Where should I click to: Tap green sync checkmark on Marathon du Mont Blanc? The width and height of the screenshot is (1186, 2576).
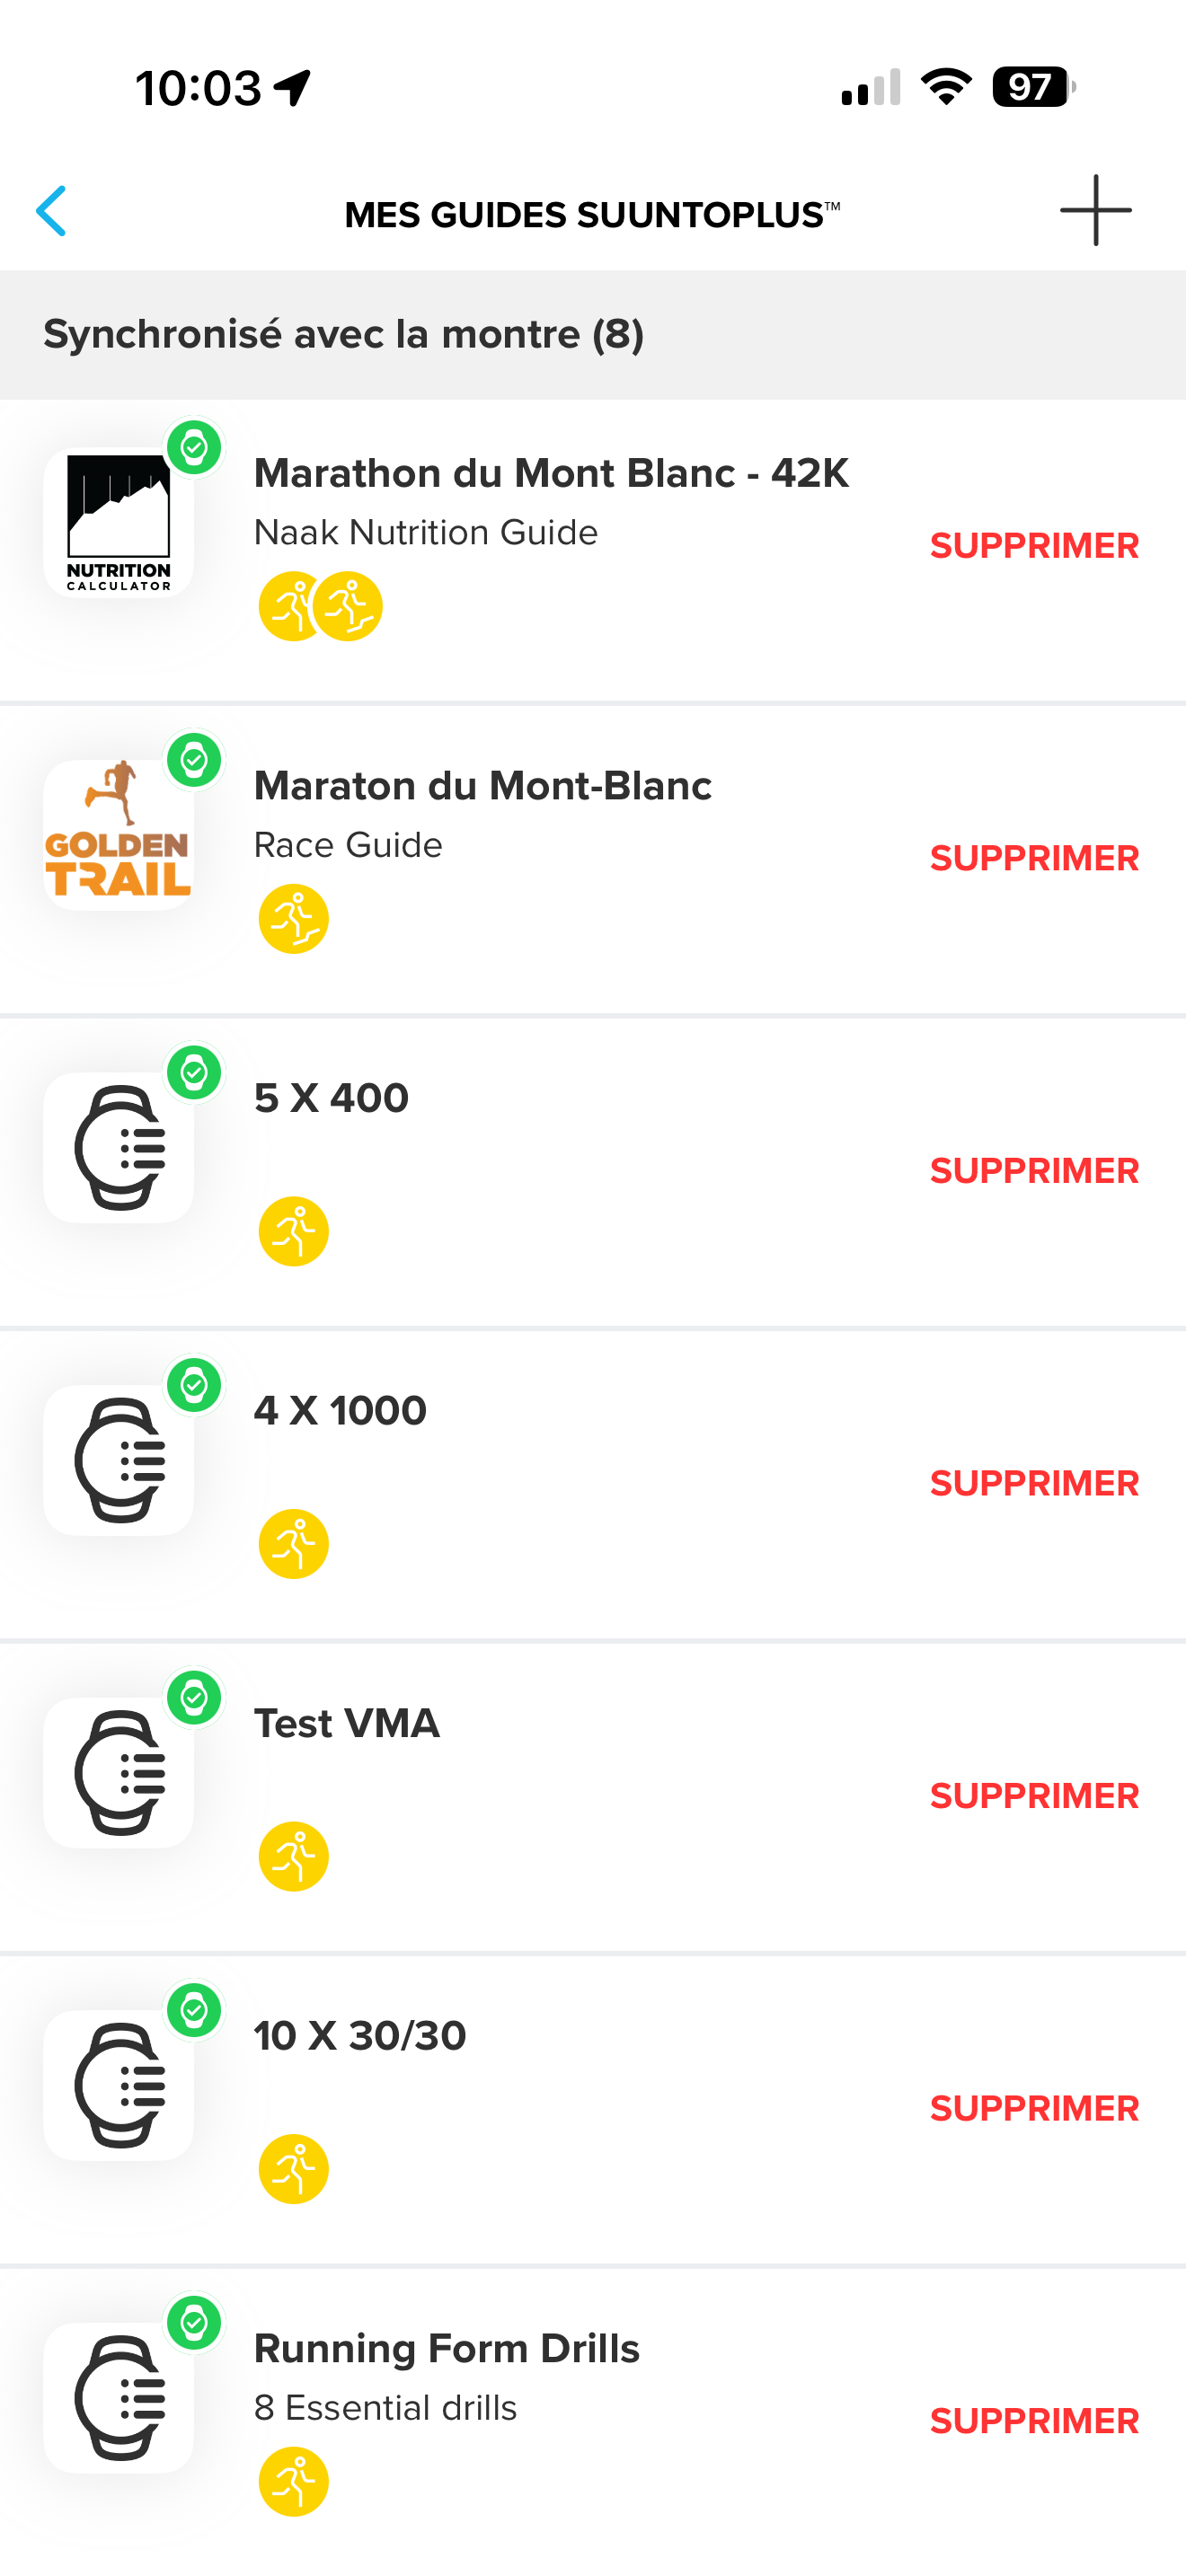point(194,447)
